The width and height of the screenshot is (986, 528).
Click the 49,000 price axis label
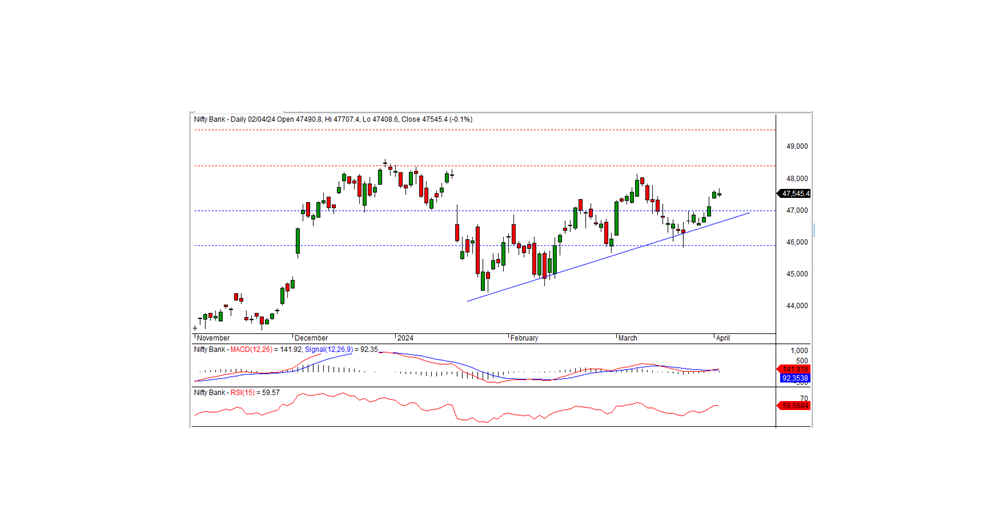797,146
